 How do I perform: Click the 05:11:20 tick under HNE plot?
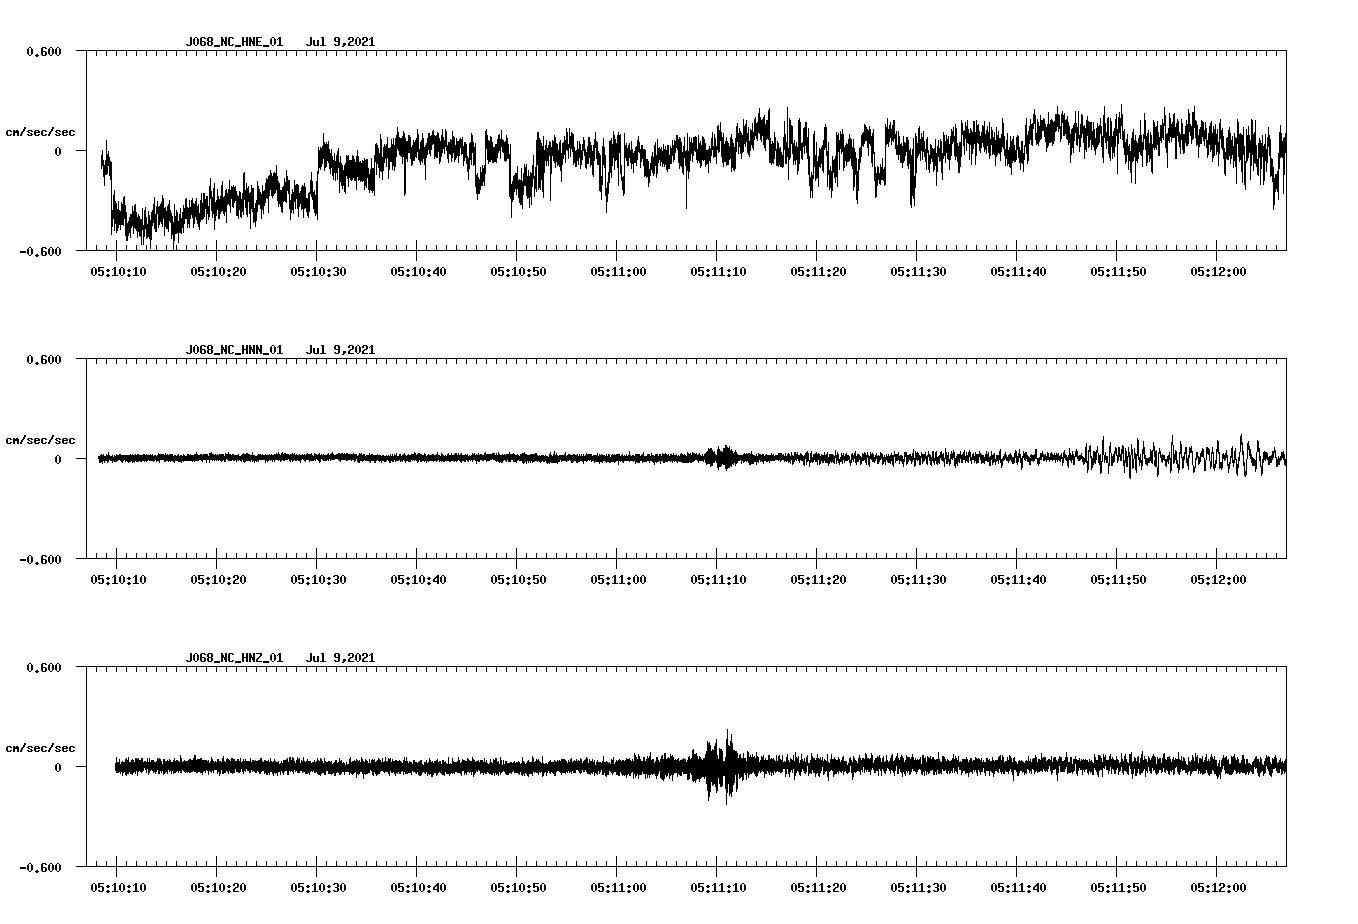818,271
